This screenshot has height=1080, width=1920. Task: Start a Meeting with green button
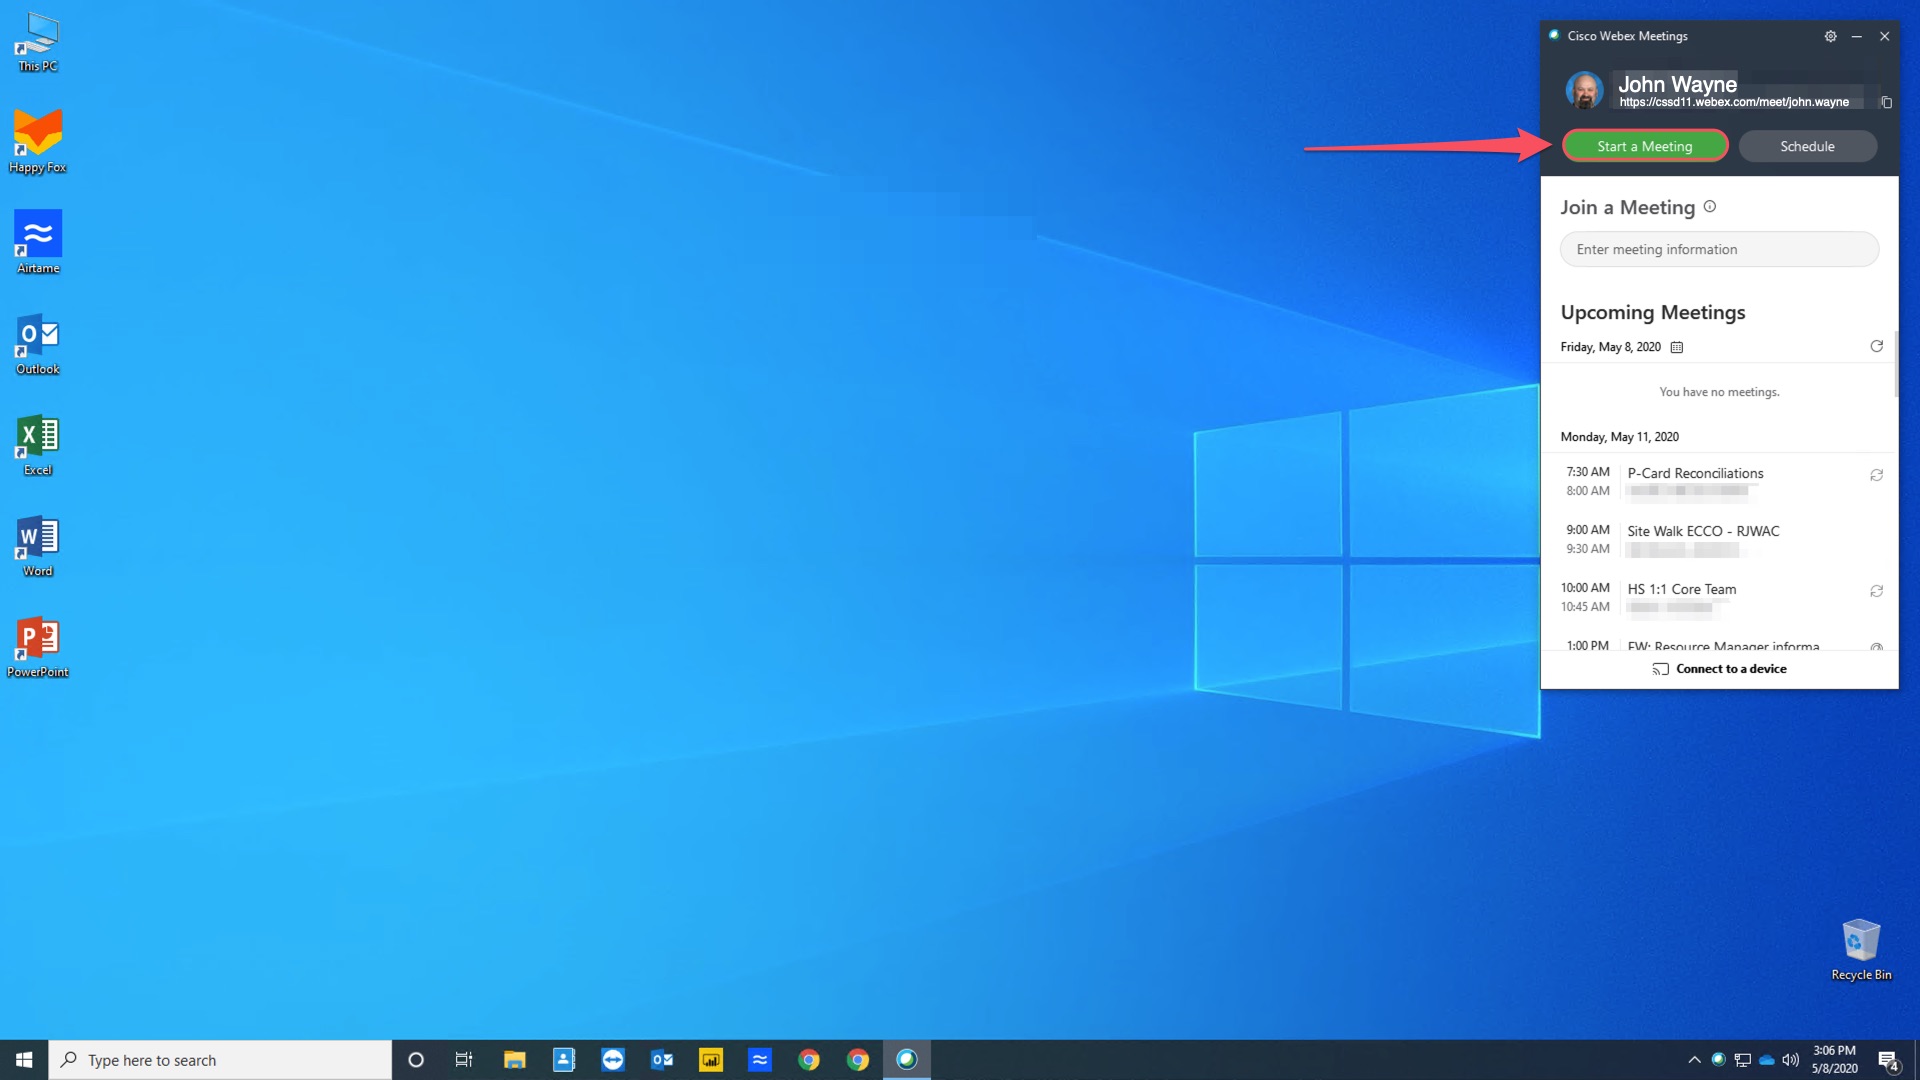tap(1645, 146)
